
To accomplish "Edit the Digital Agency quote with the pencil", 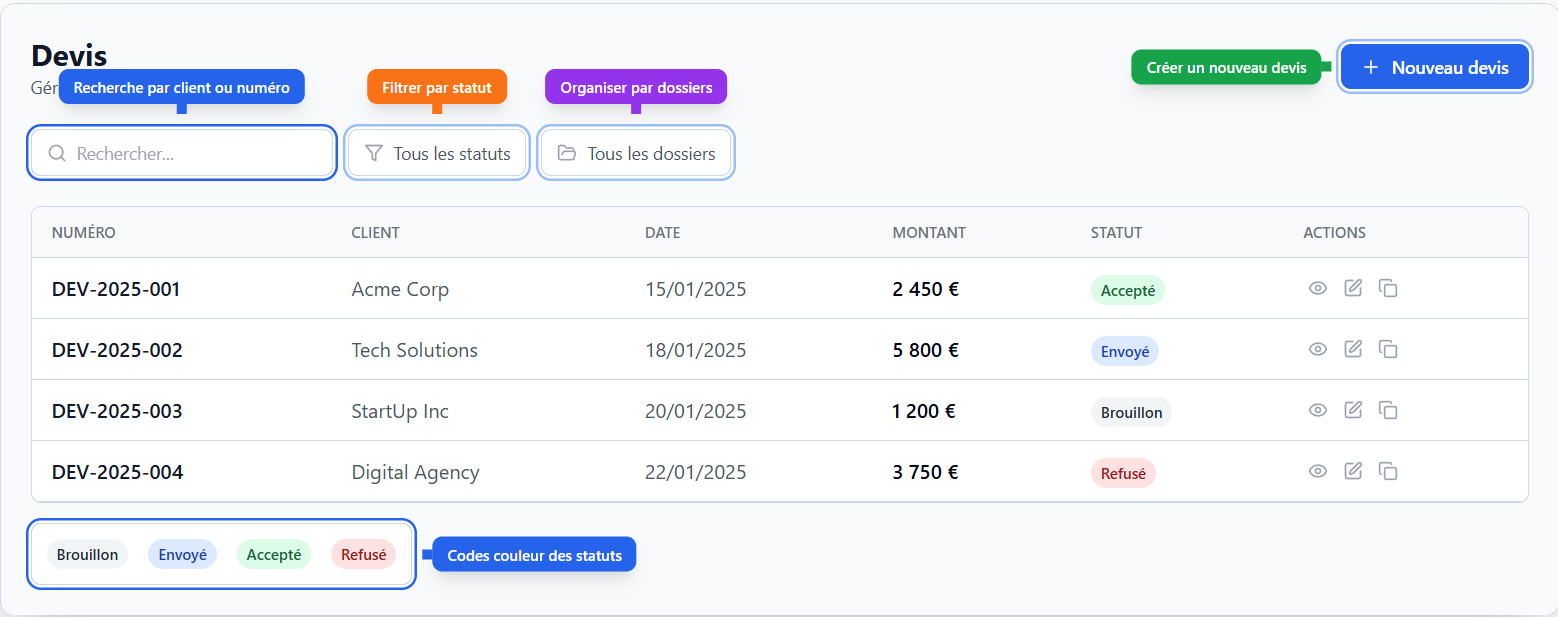I will coord(1353,471).
